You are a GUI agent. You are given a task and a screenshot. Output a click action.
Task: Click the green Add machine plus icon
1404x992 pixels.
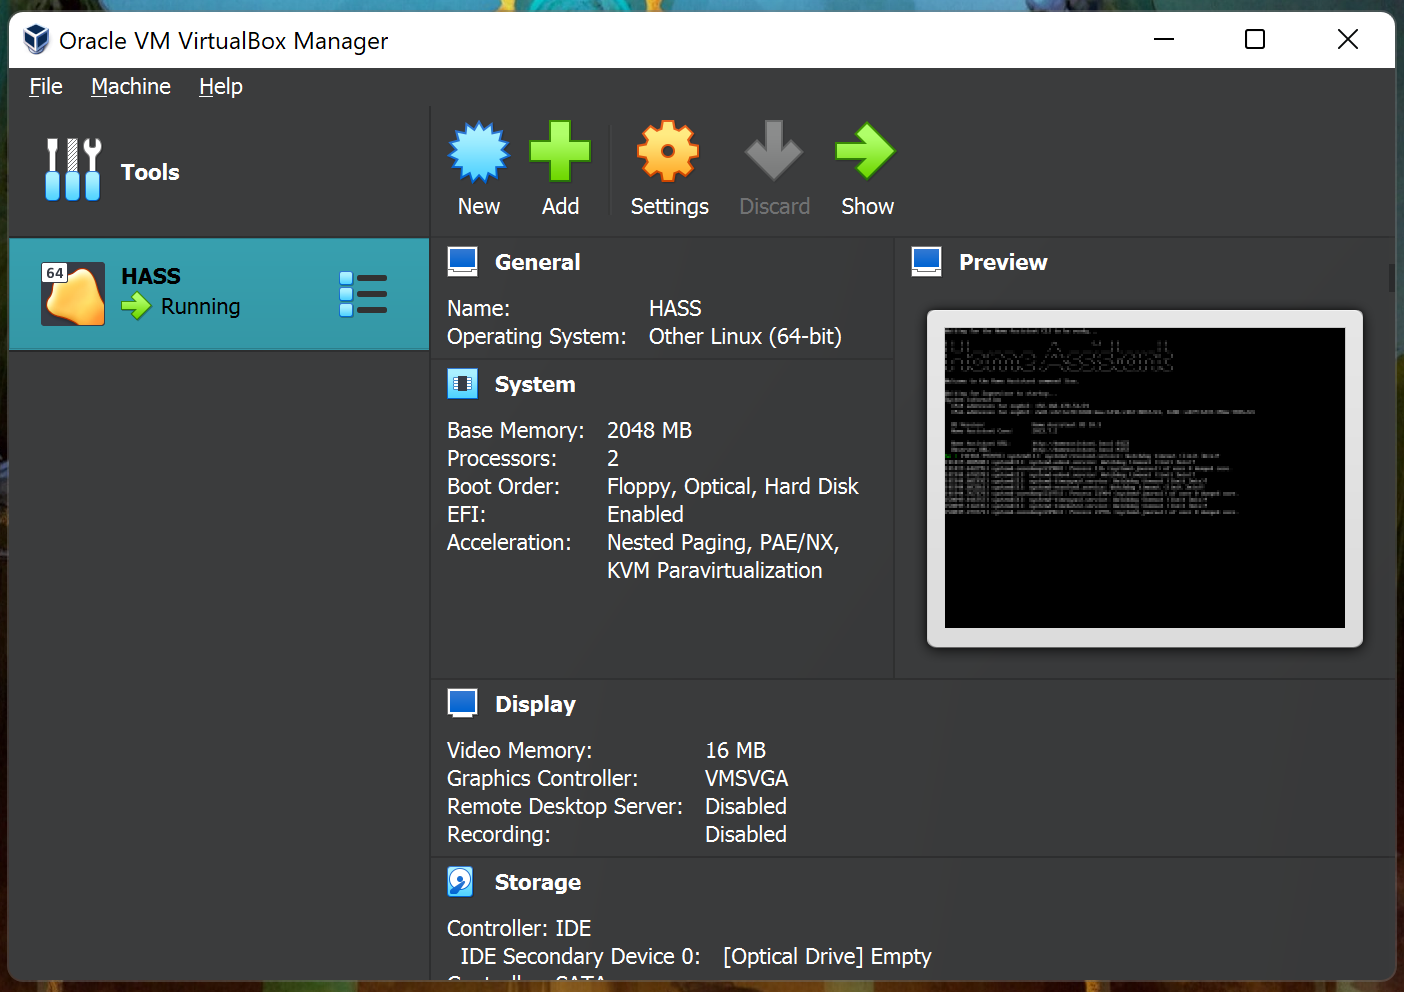(x=560, y=152)
